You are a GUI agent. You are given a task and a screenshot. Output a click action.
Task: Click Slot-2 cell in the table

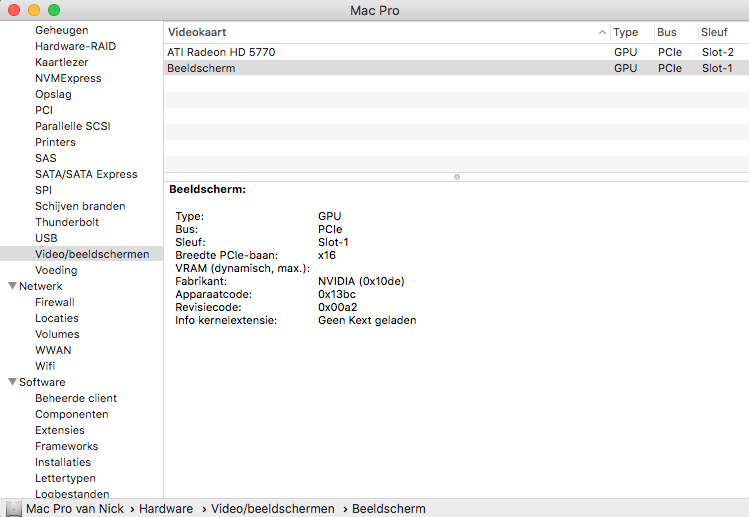tap(717, 52)
